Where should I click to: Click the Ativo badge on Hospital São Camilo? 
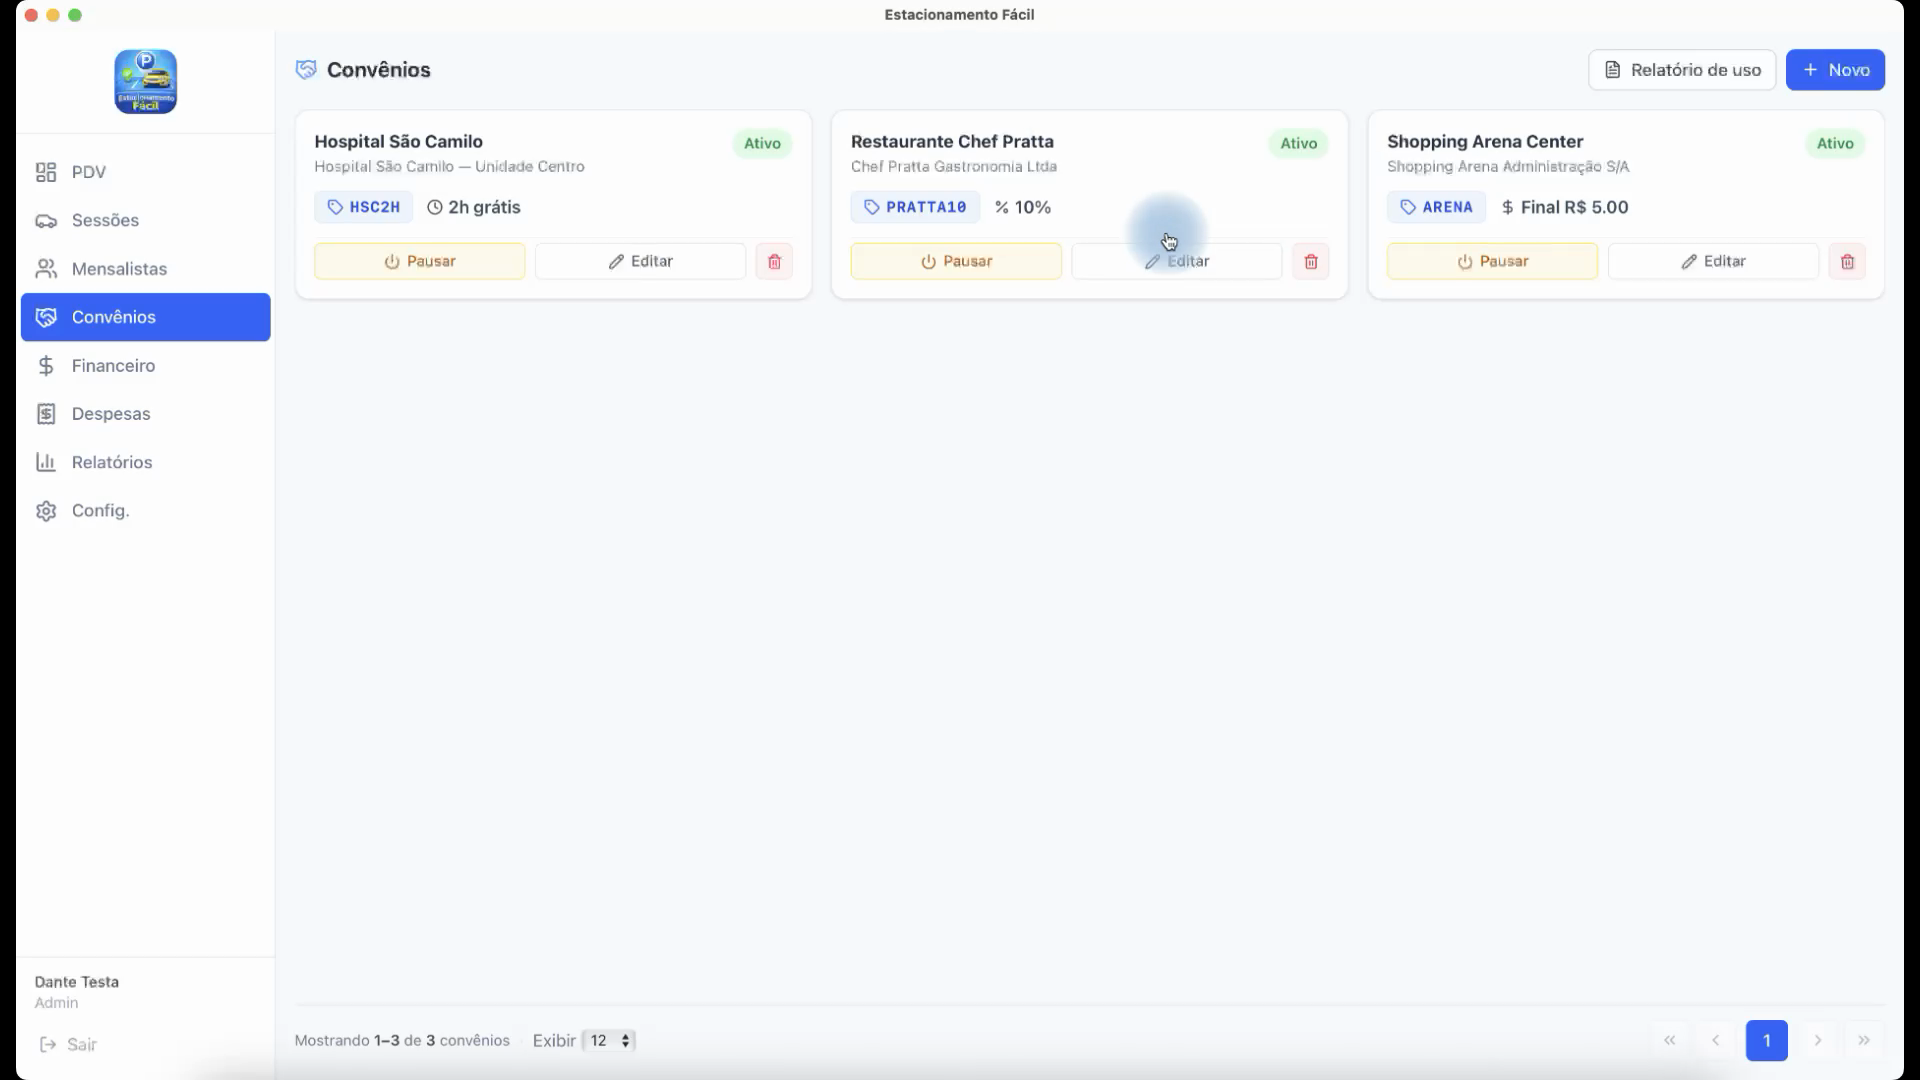click(762, 143)
